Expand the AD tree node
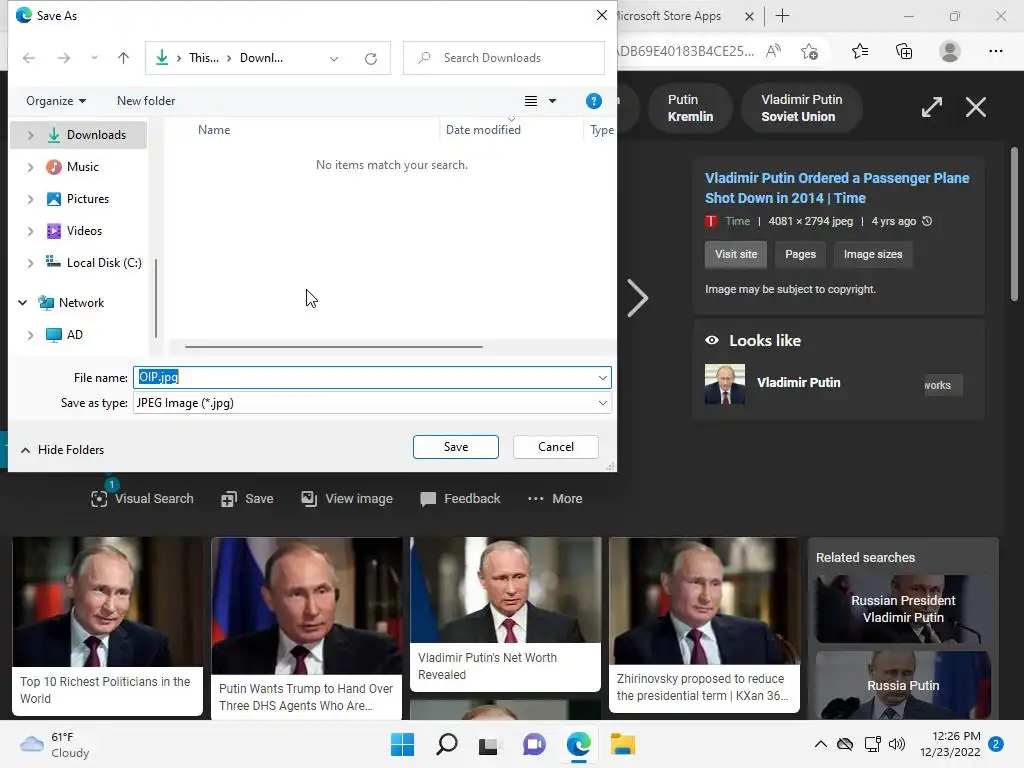This screenshot has width=1024, height=768. (x=30, y=334)
